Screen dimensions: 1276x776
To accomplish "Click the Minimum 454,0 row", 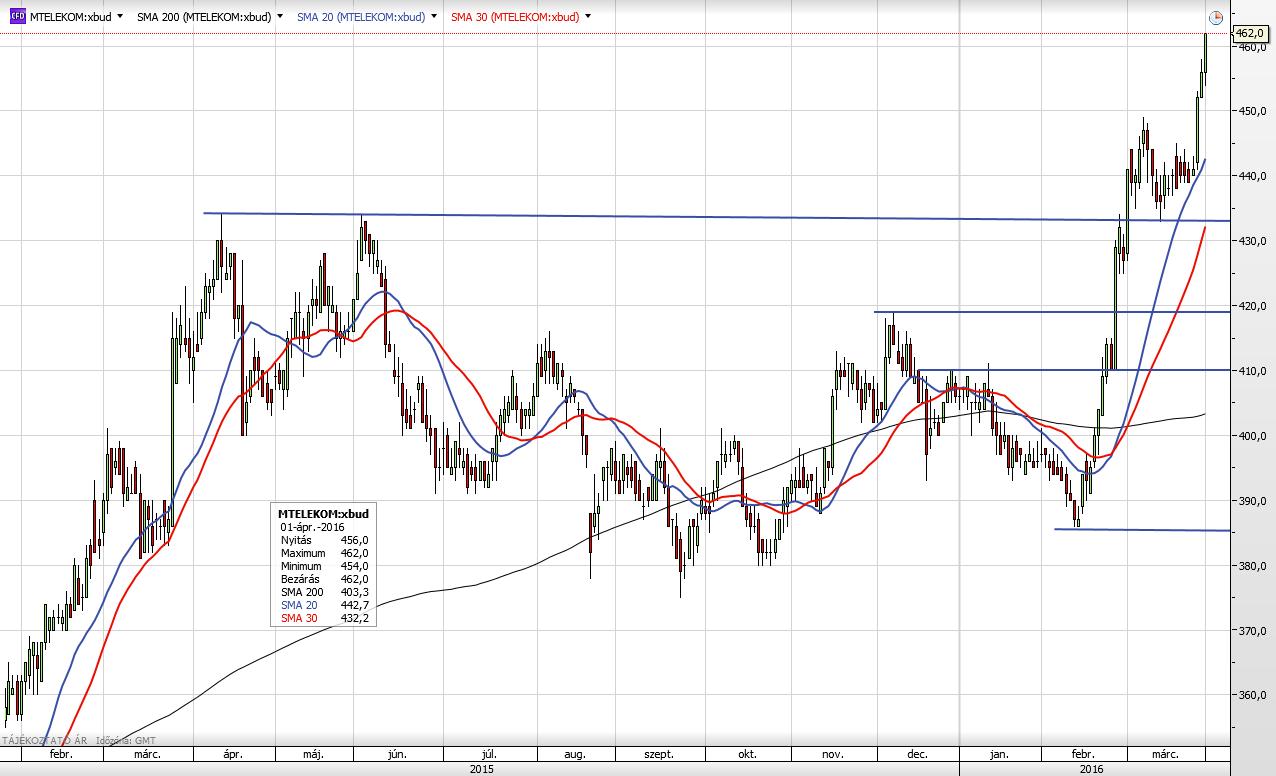I will tap(324, 565).
